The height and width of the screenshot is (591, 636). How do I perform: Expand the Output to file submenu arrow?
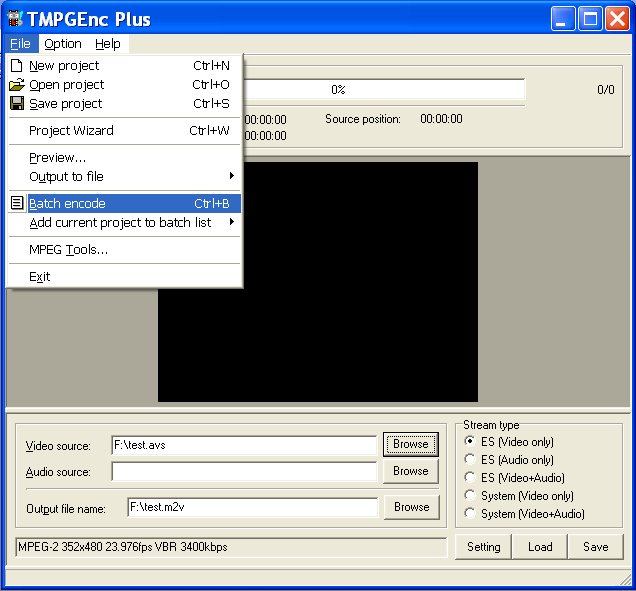[232, 176]
